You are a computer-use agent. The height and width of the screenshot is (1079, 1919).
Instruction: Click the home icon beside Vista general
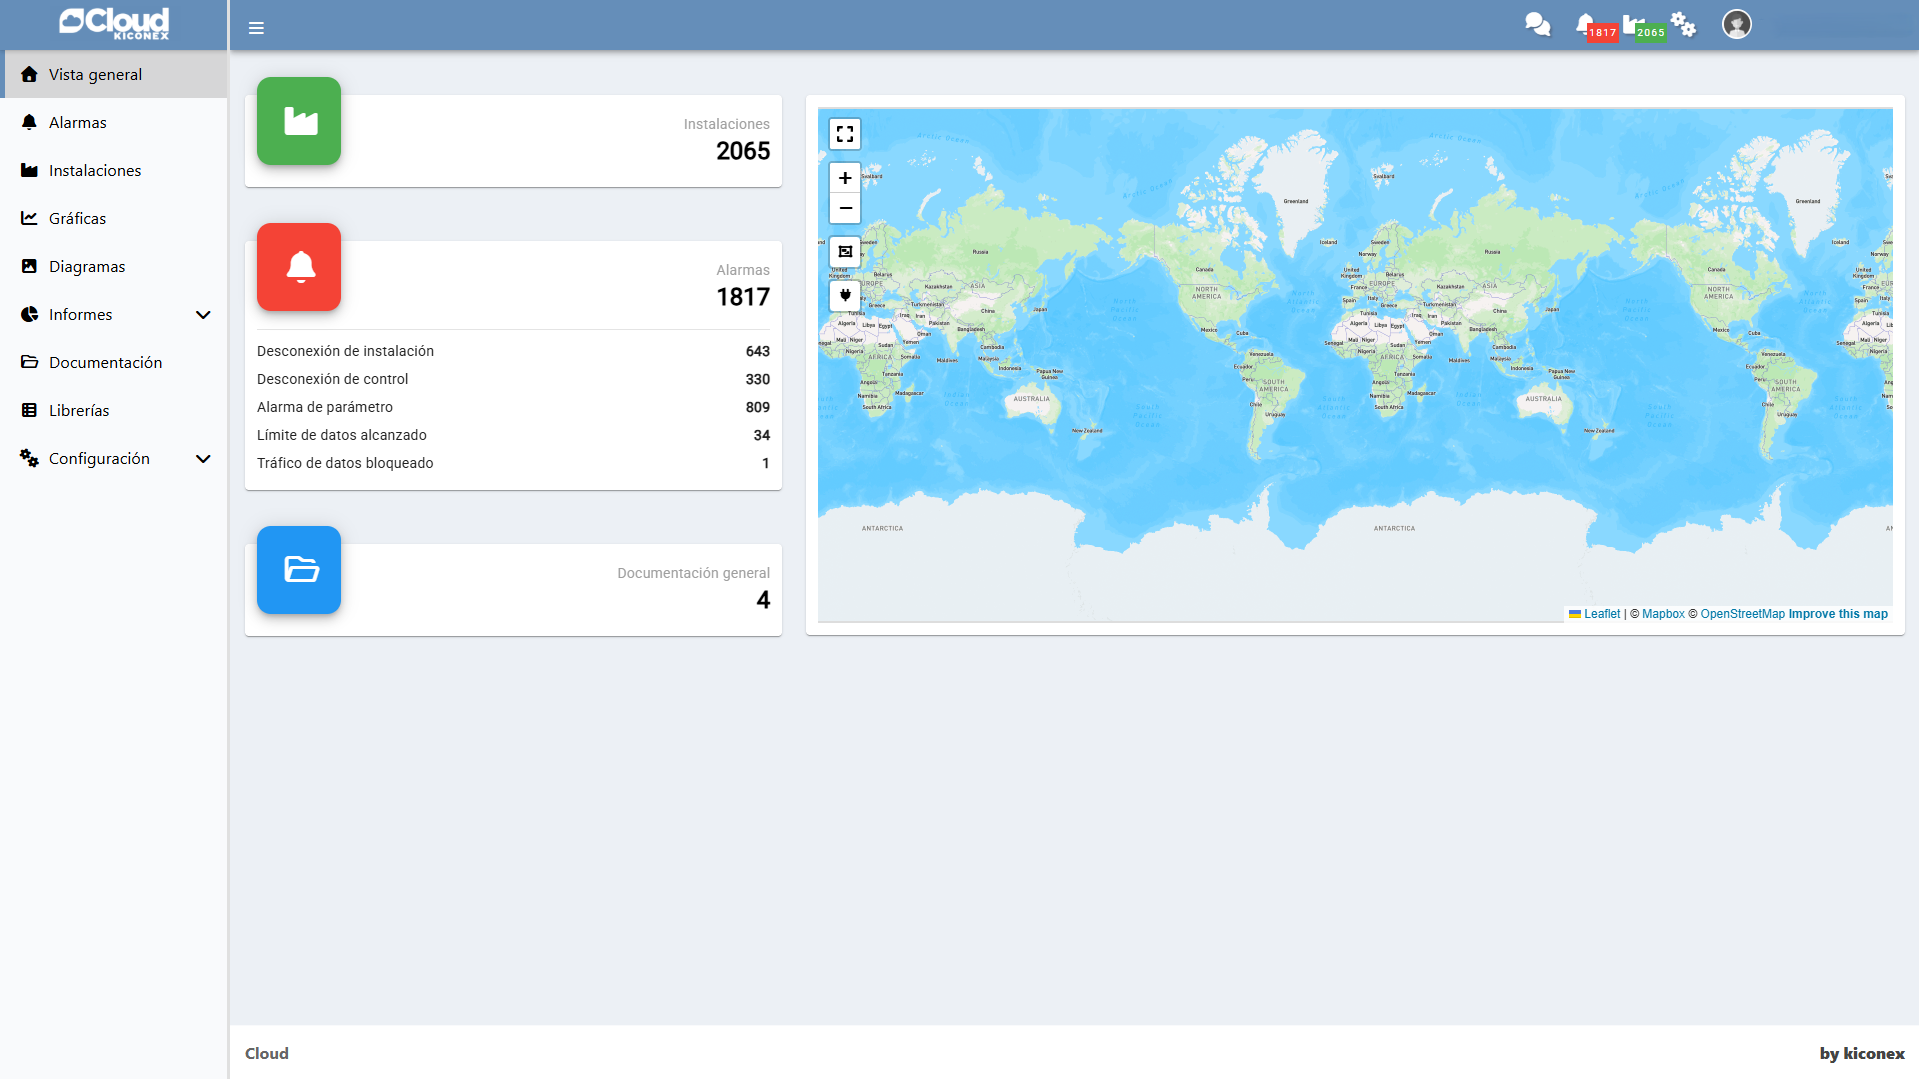click(29, 74)
